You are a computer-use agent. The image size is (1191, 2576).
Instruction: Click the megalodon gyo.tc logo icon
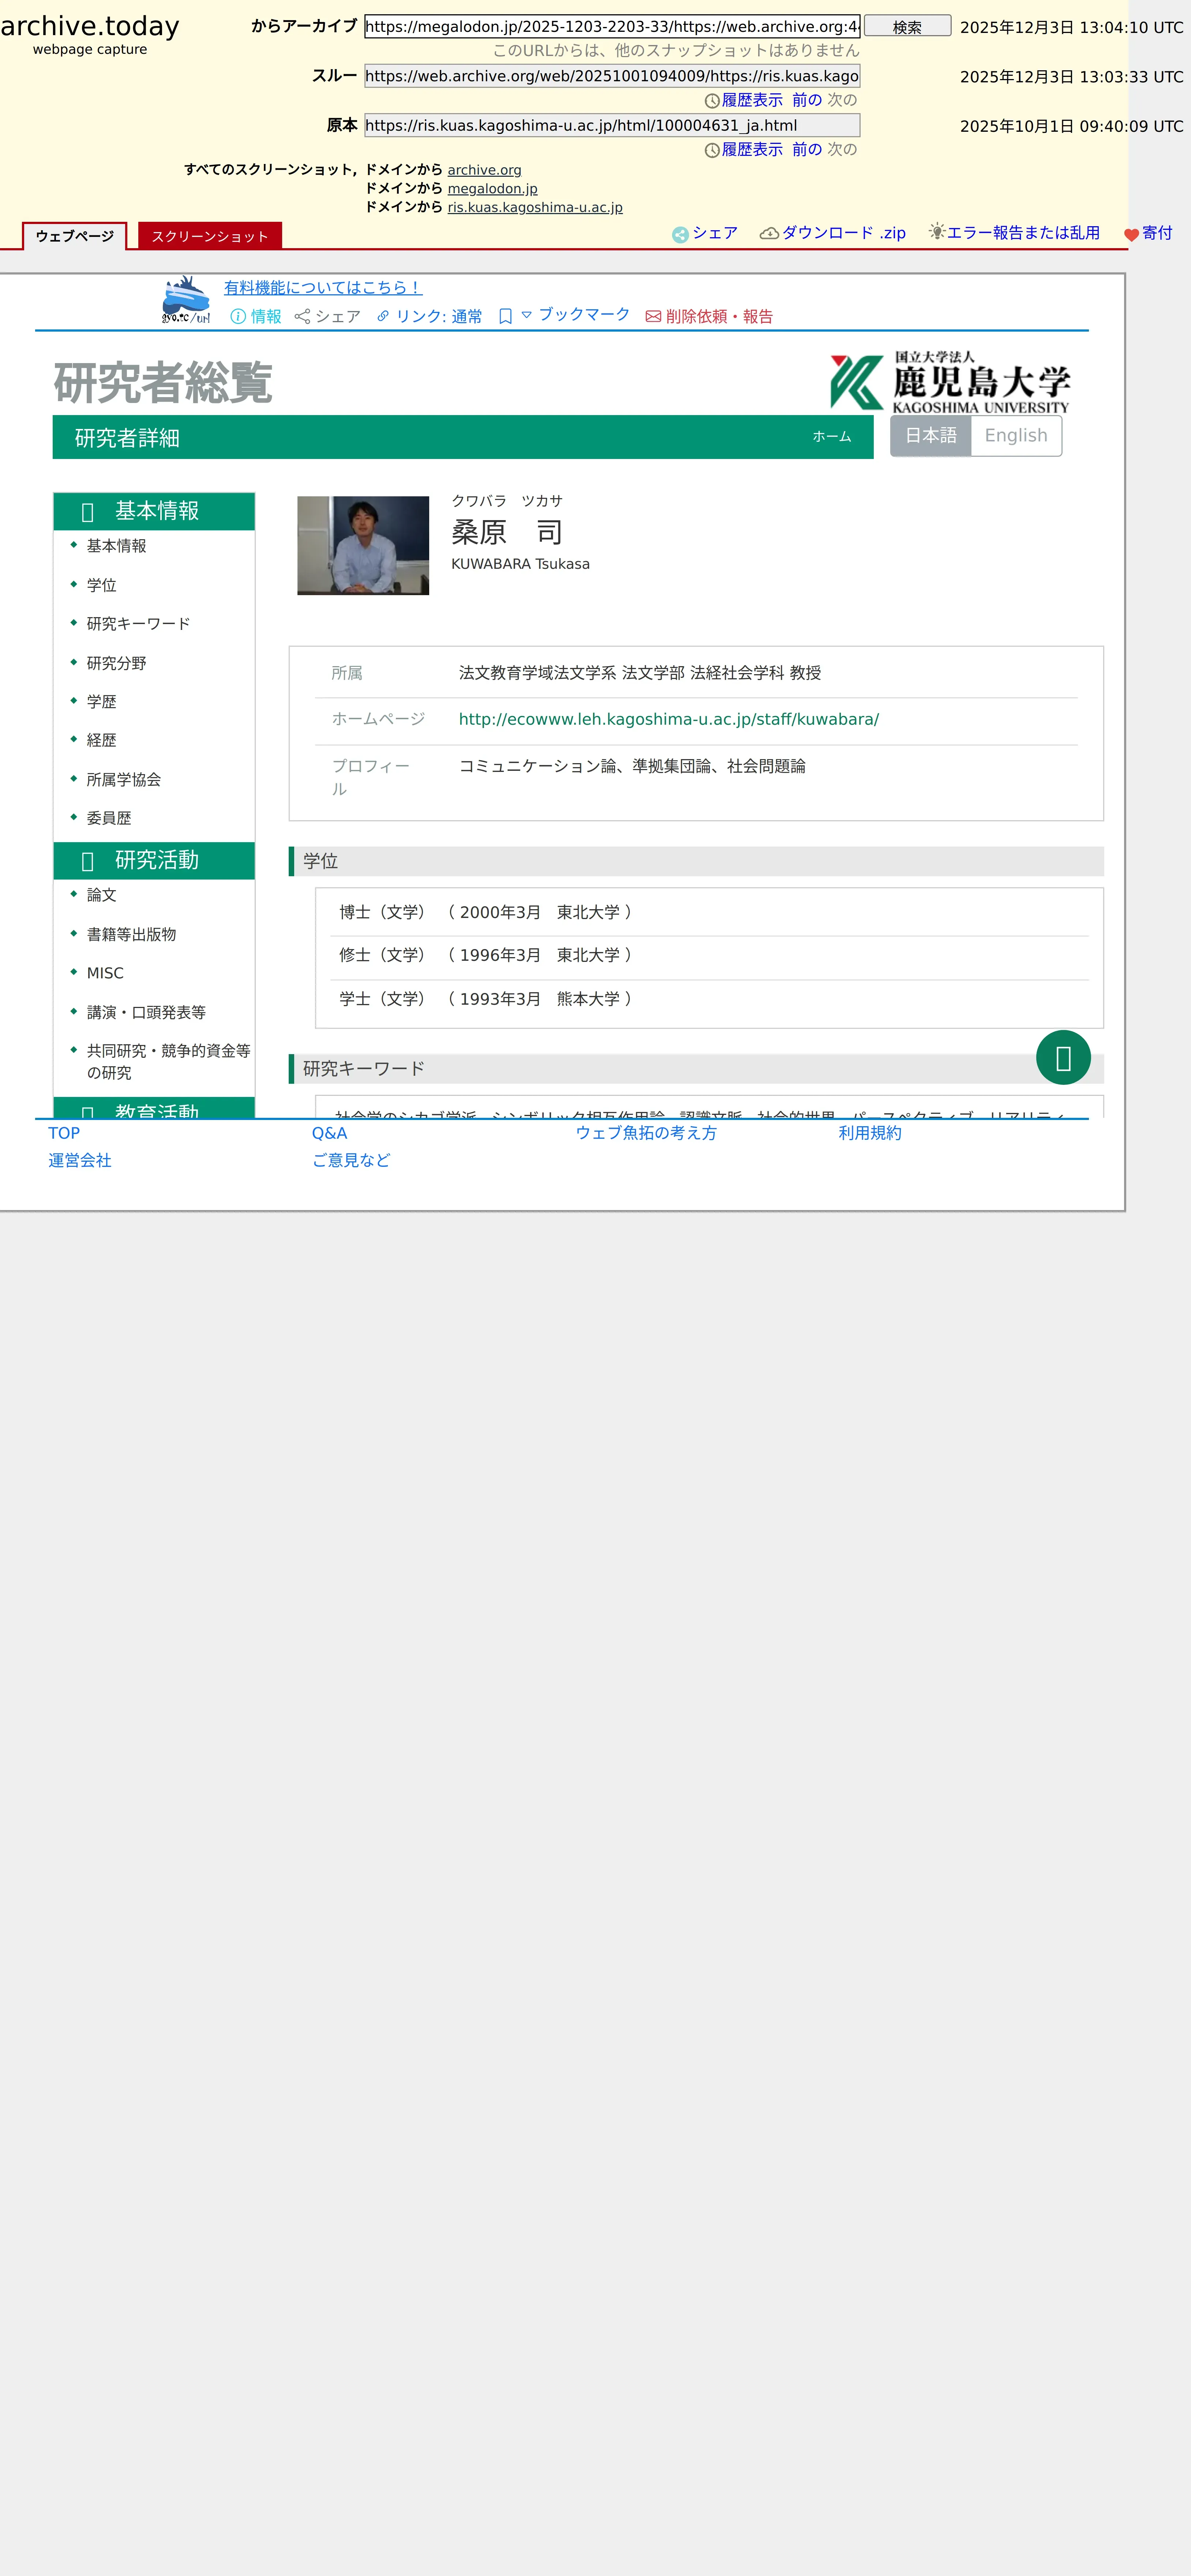(186, 299)
